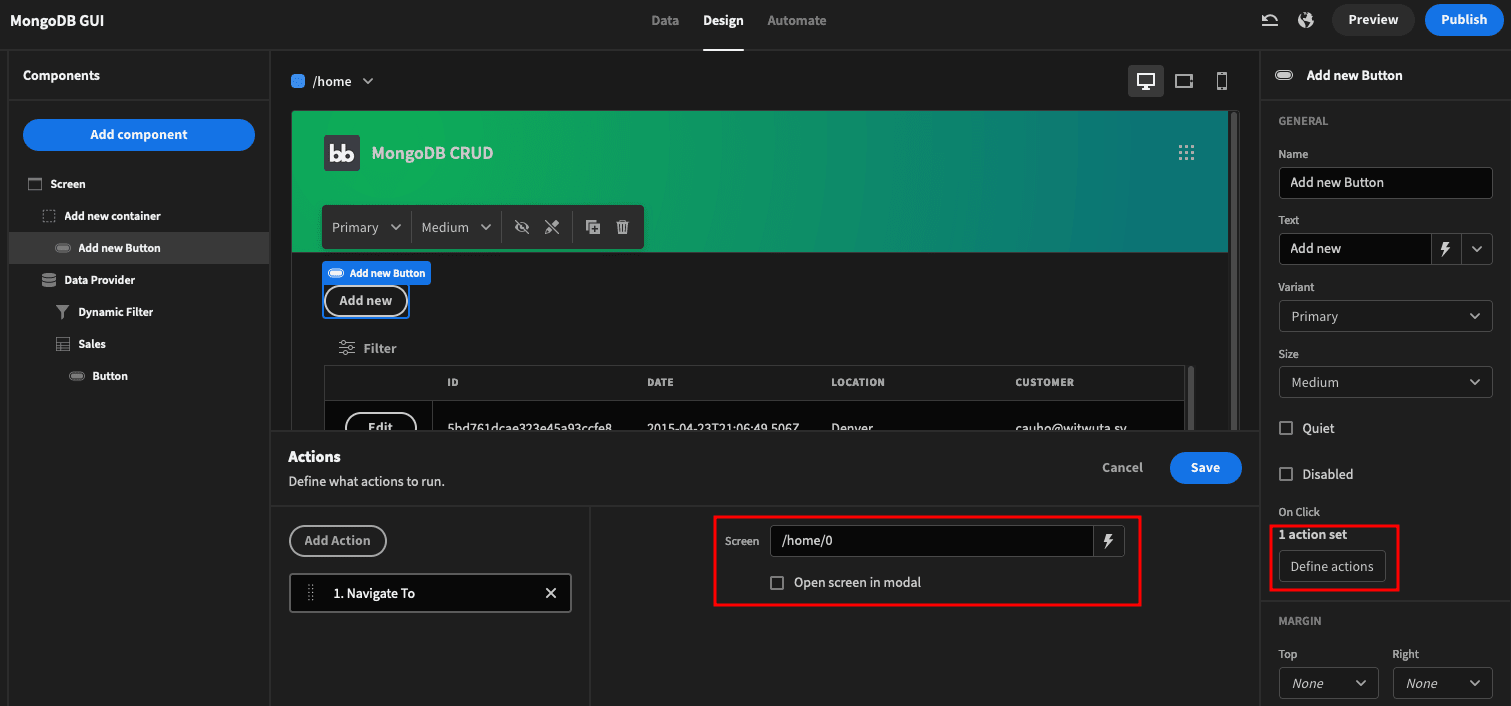Expand the Text field options chevron
1511x706 pixels.
[1477, 249]
